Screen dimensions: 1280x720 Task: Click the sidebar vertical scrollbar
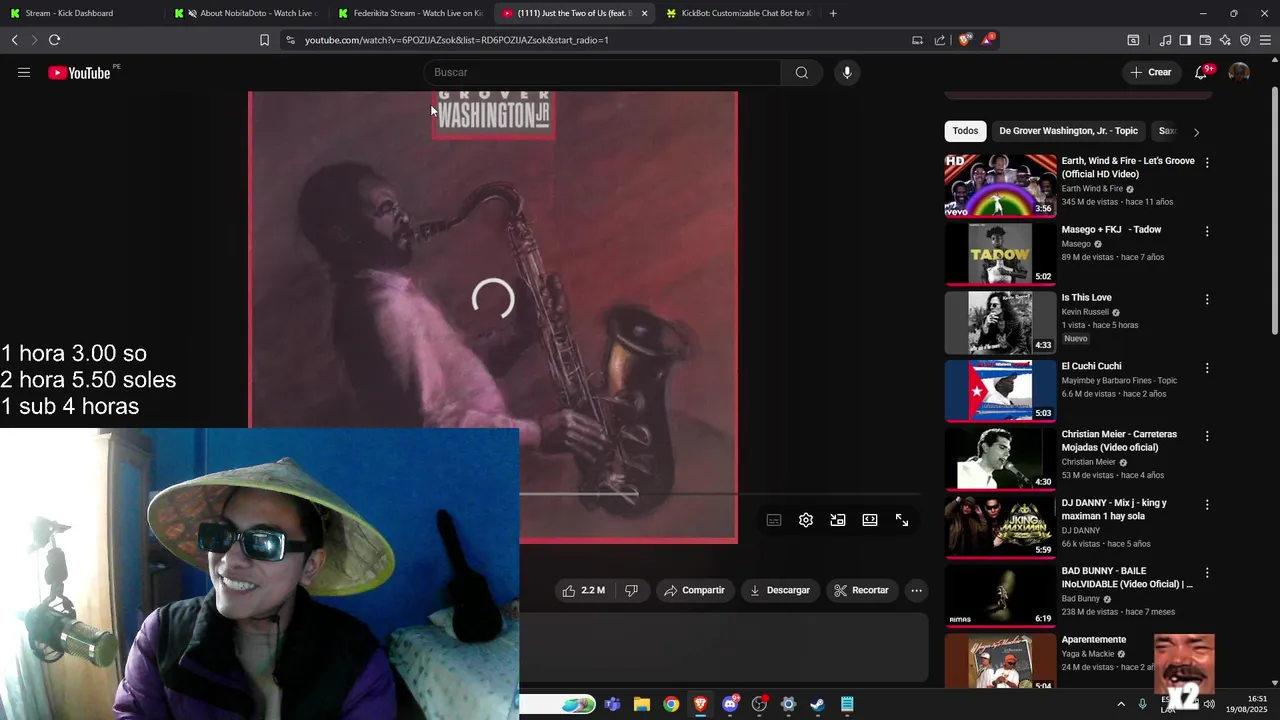point(1274,210)
